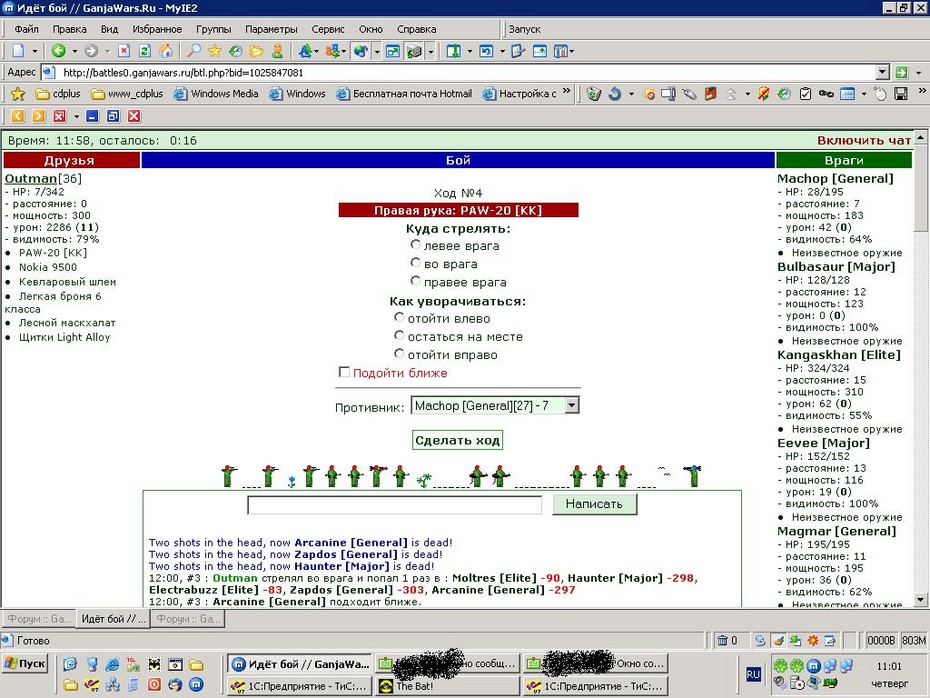Click the 'Включить чат' link
The width and height of the screenshot is (930, 698).
coord(864,141)
